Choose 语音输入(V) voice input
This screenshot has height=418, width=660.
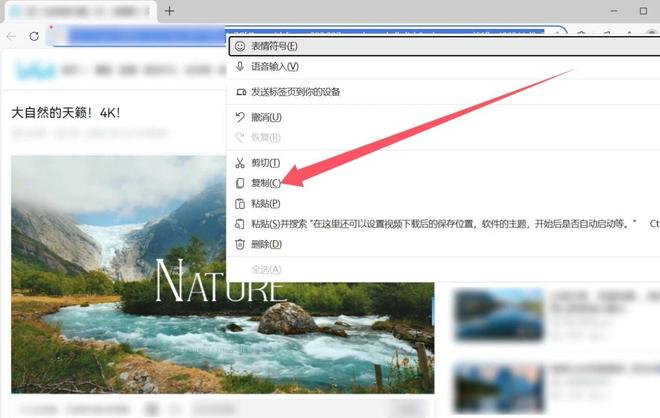(444, 67)
